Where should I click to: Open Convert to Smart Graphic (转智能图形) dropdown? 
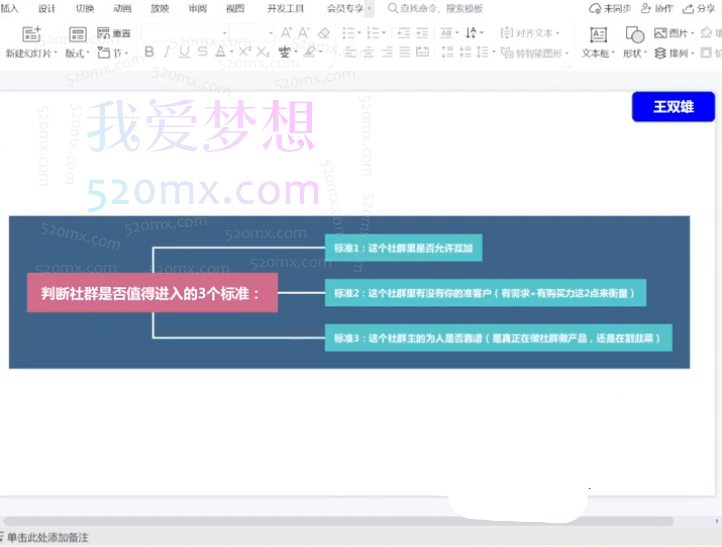534,53
